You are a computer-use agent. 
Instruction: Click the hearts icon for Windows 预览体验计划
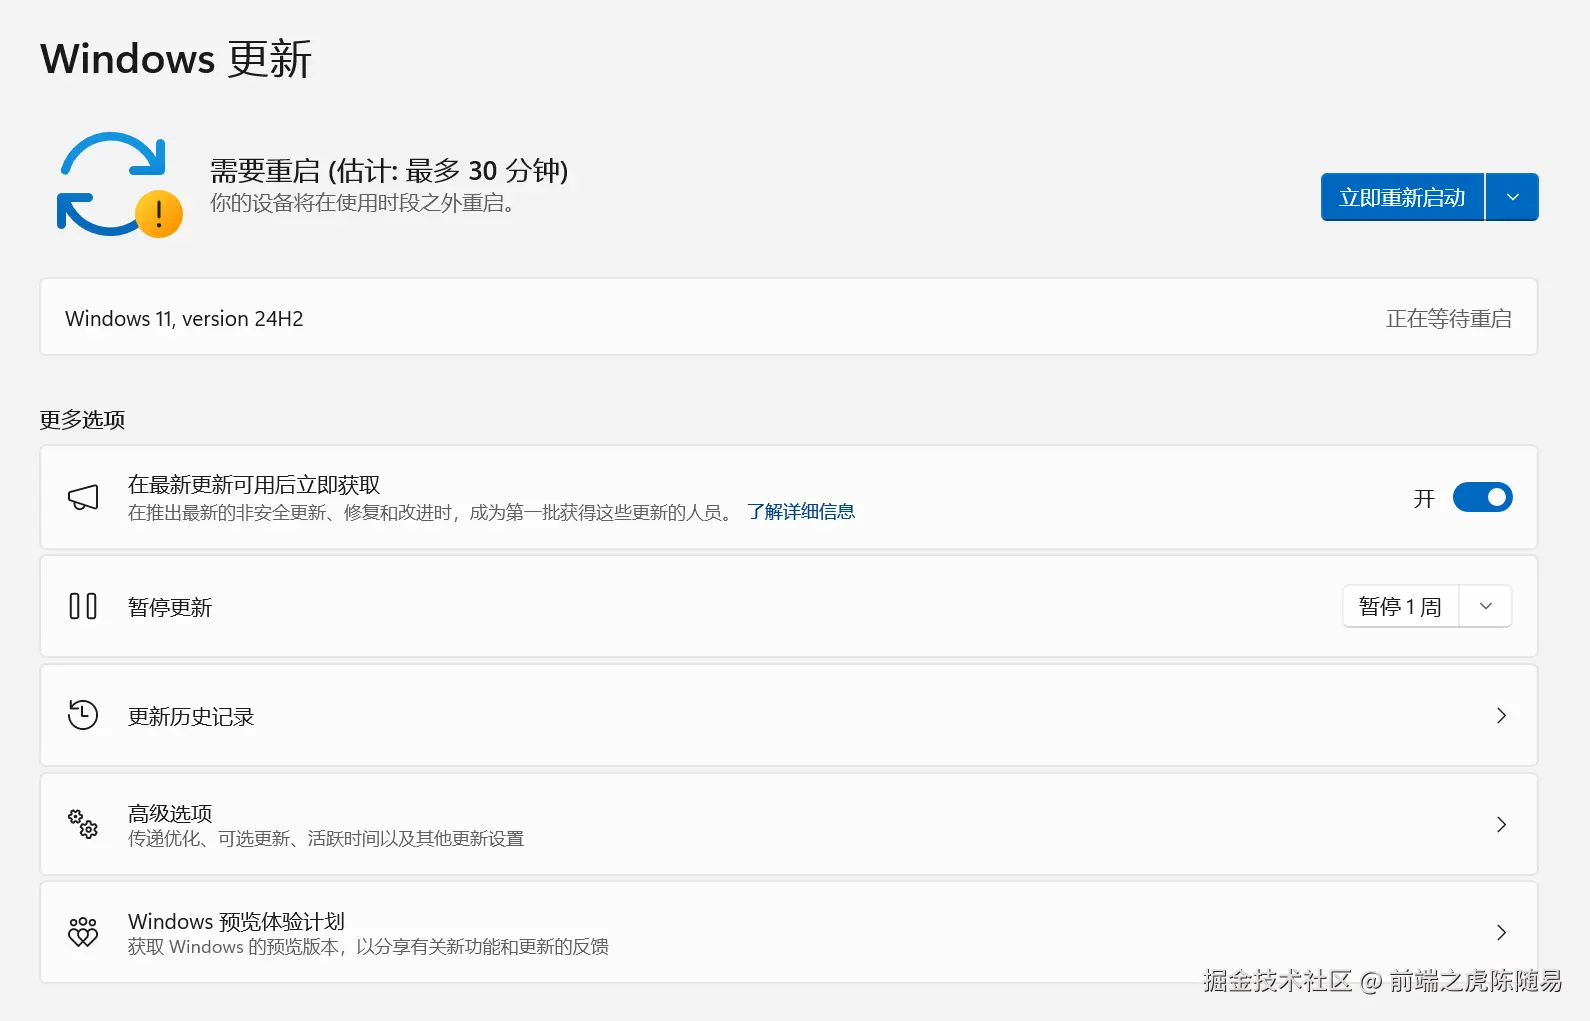point(83,932)
